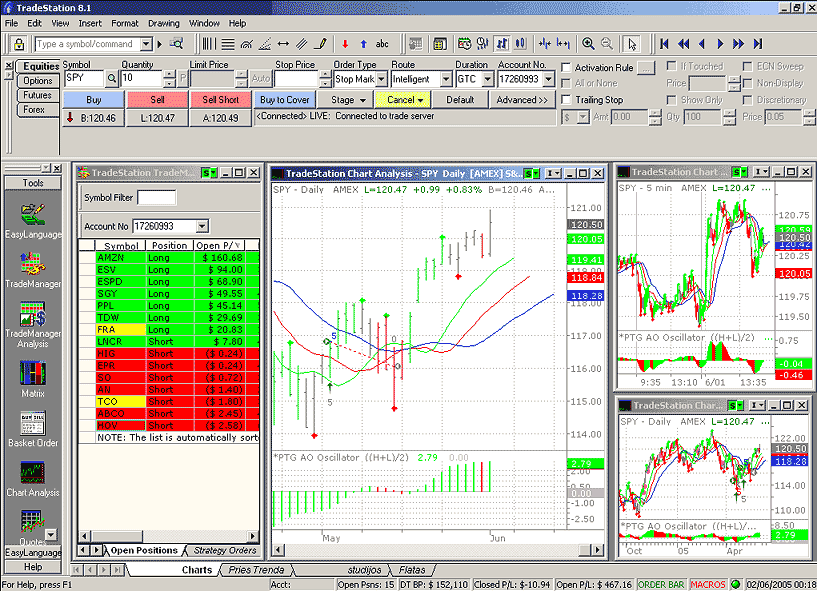Click the Advanced >> button
The width and height of the screenshot is (817, 591).
click(x=522, y=100)
